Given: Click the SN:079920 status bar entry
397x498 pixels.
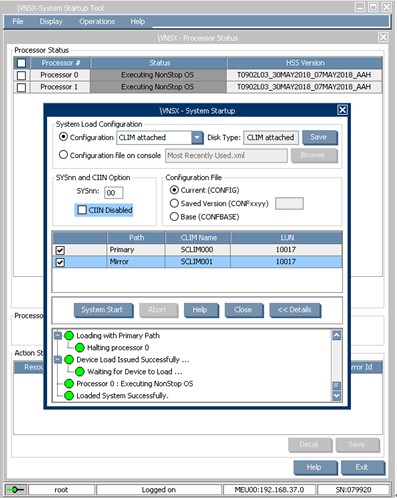Looking at the screenshot, I should [353, 490].
